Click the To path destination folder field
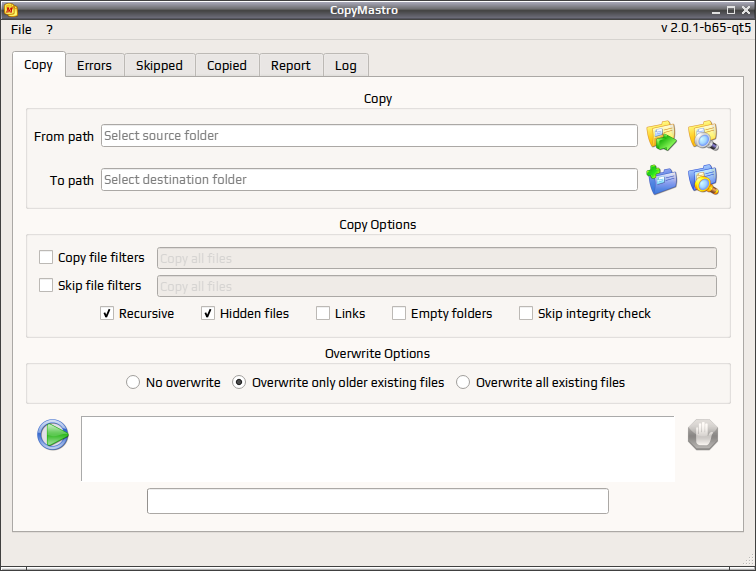This screenshot has height=571, width=756. click(369, 179)
